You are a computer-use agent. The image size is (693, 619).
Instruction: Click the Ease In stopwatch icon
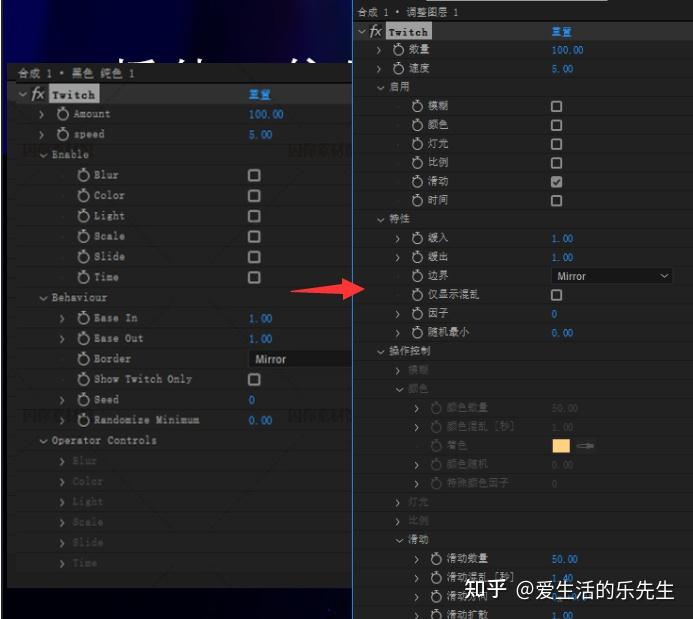[x=83, y=318]
